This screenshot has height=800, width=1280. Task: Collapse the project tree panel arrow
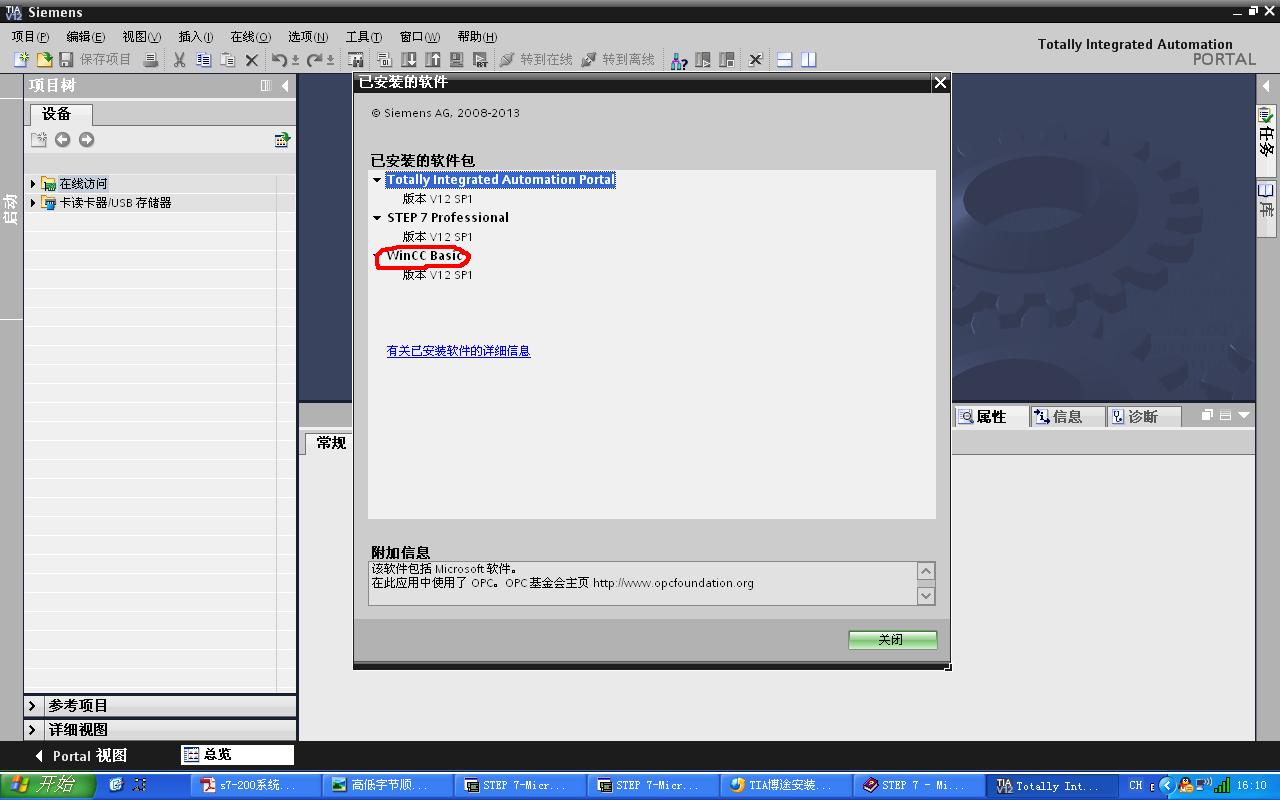285,86
